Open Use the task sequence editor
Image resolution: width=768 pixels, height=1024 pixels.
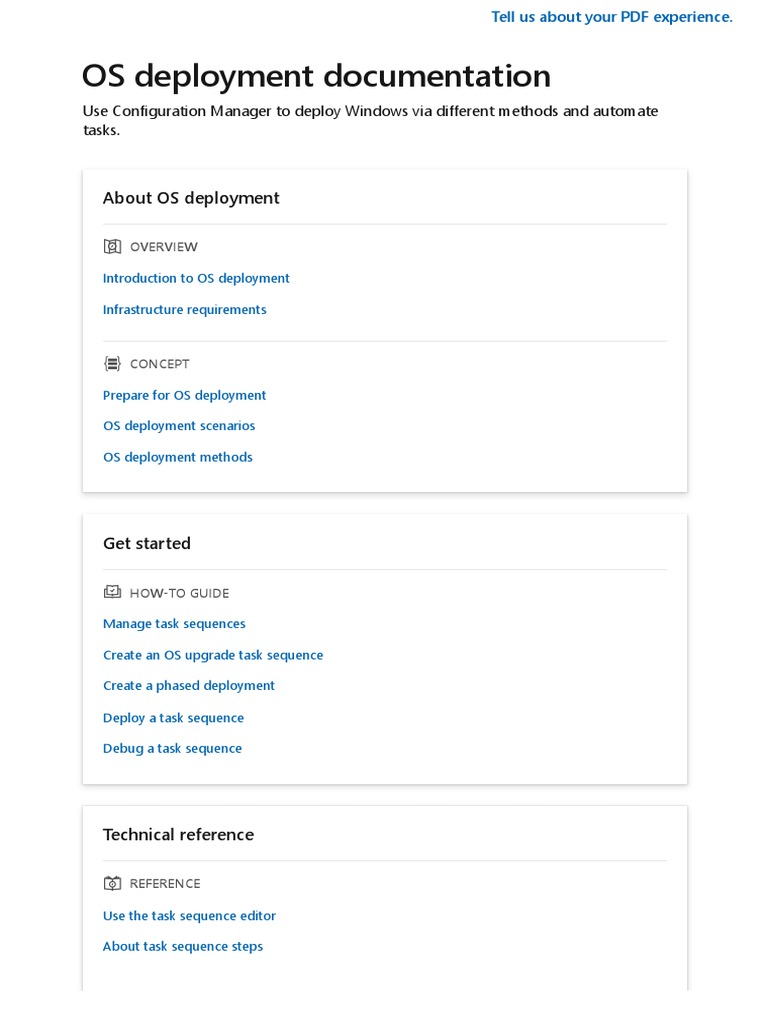coord(189,916)
